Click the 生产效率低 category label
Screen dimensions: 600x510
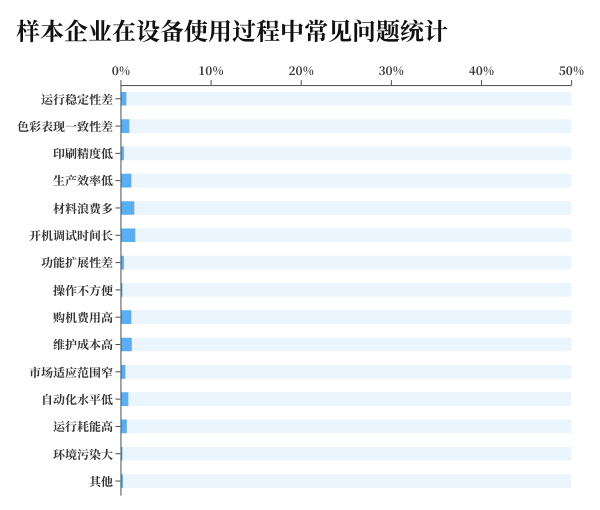pyautogui.click(x=83, y=181)
